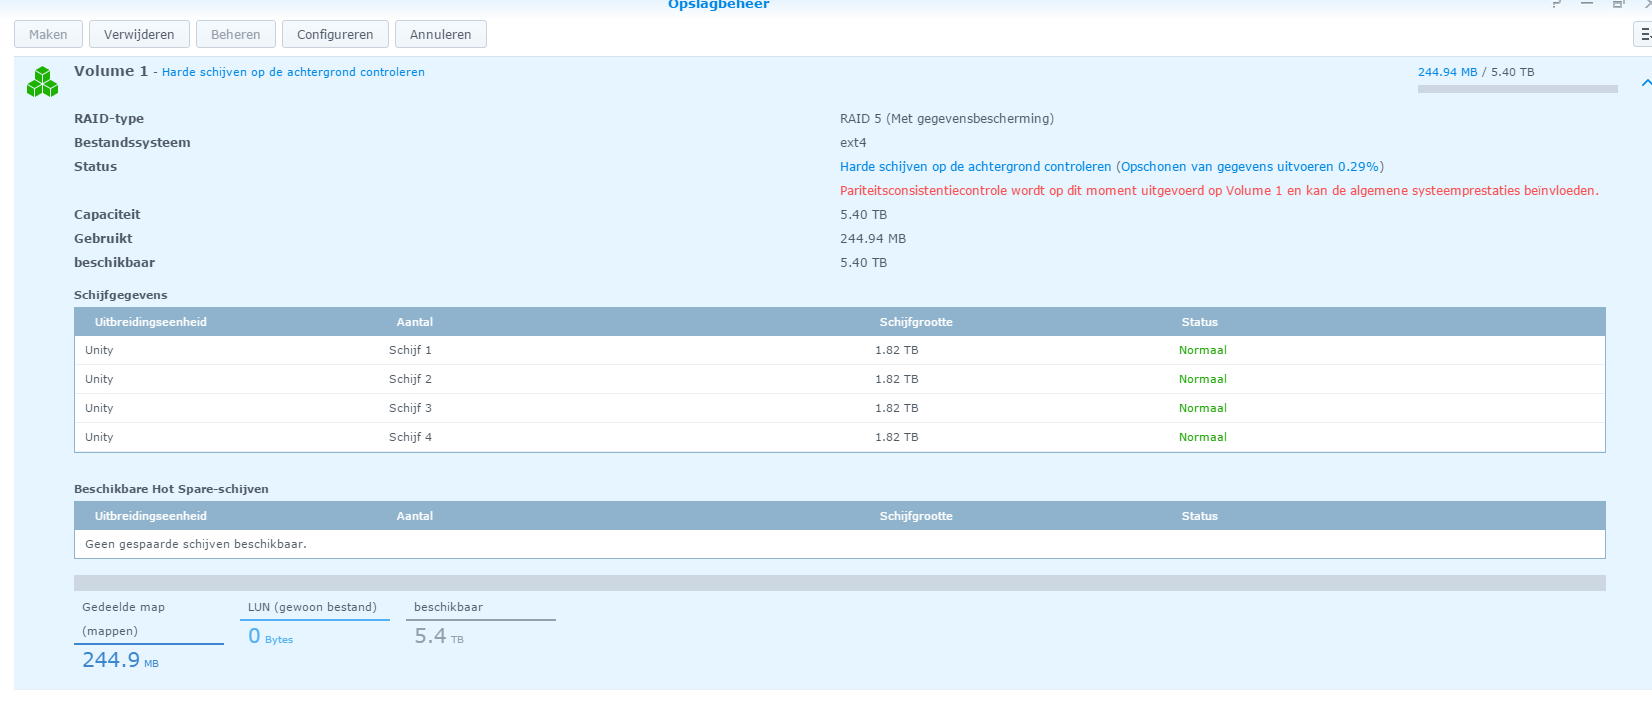Click the Verwijderen button

139,35
